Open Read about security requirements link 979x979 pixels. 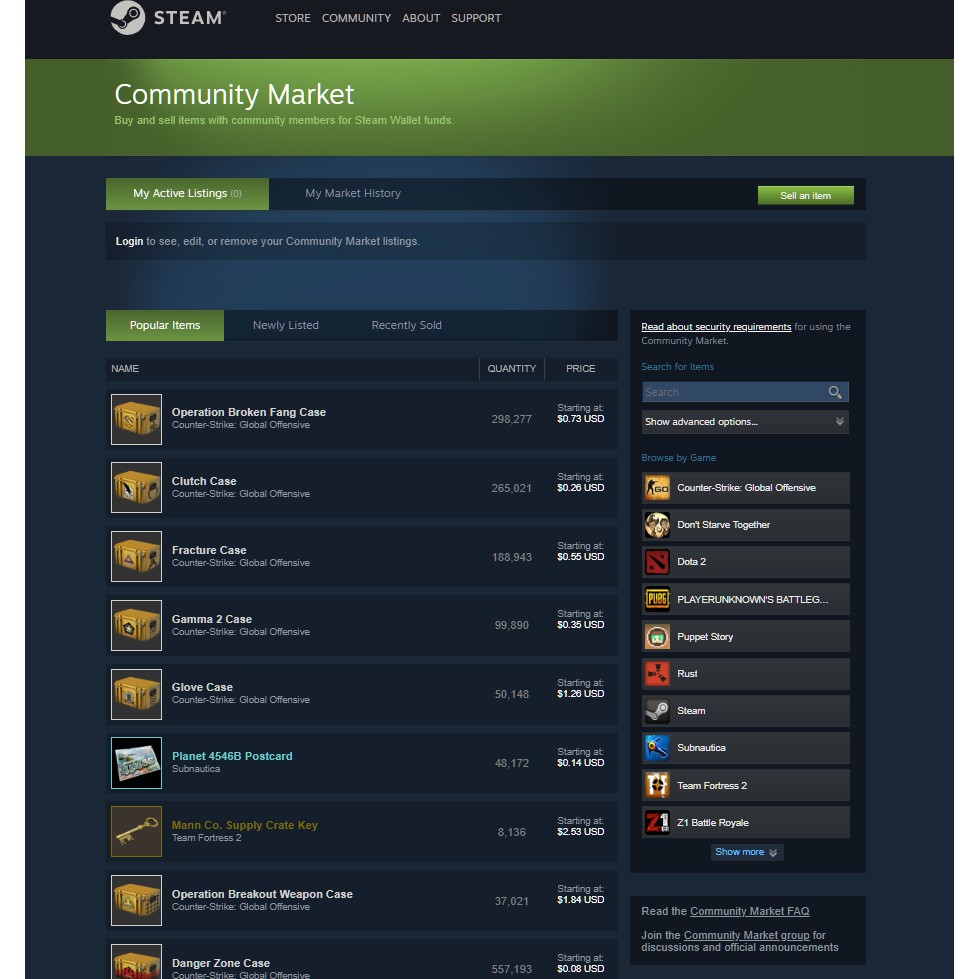716,327
